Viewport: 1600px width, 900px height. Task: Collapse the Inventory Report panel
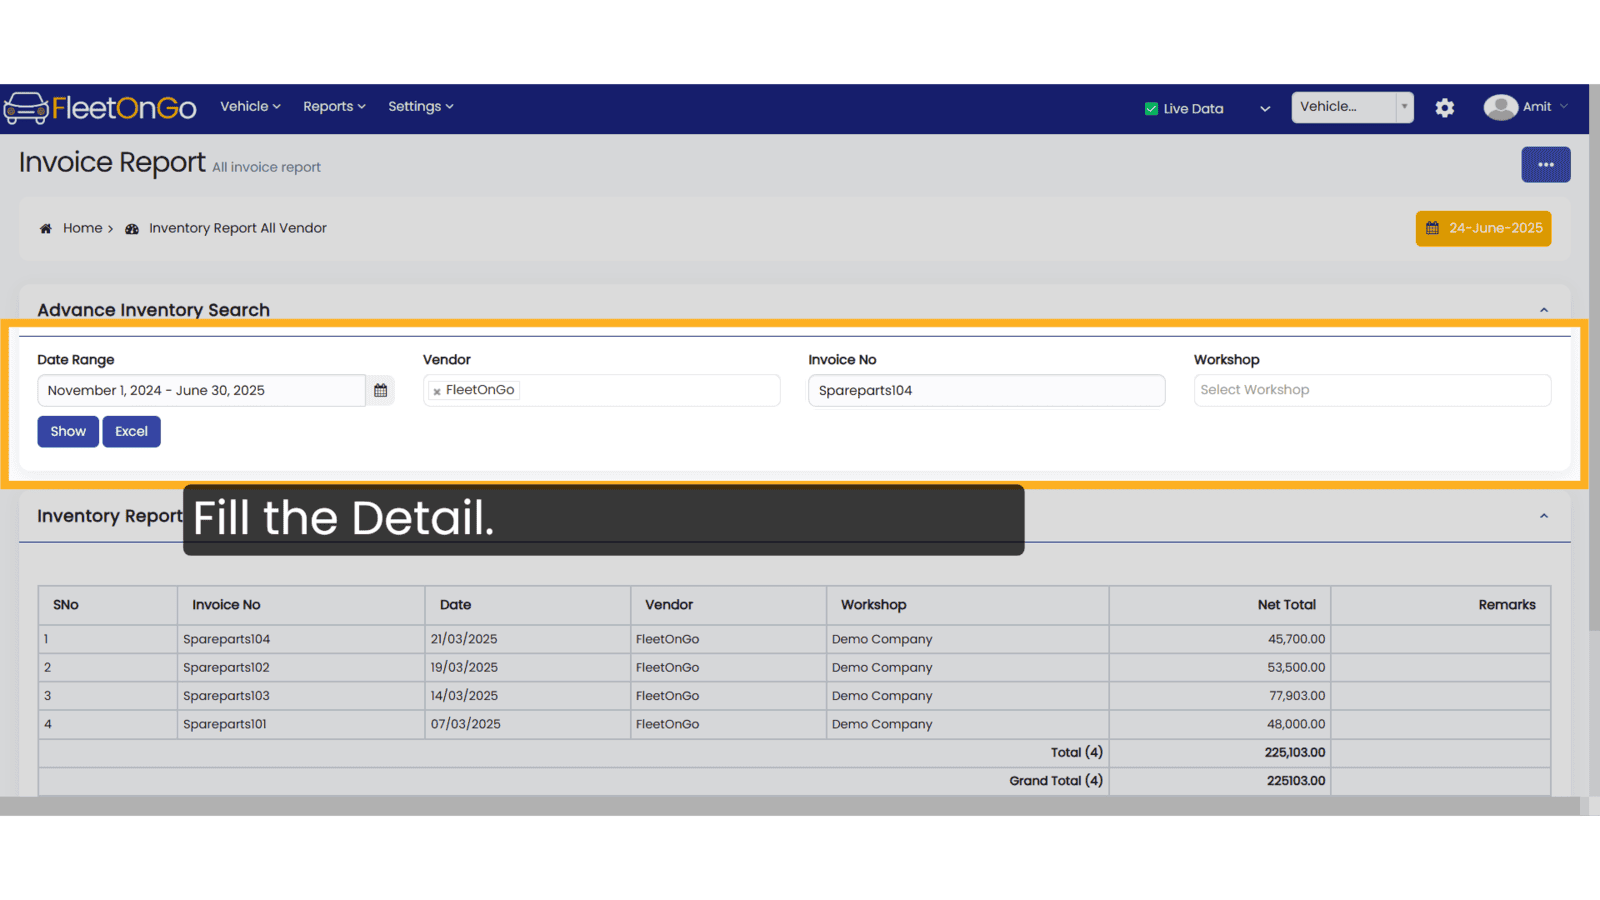tap(1543, 516)
